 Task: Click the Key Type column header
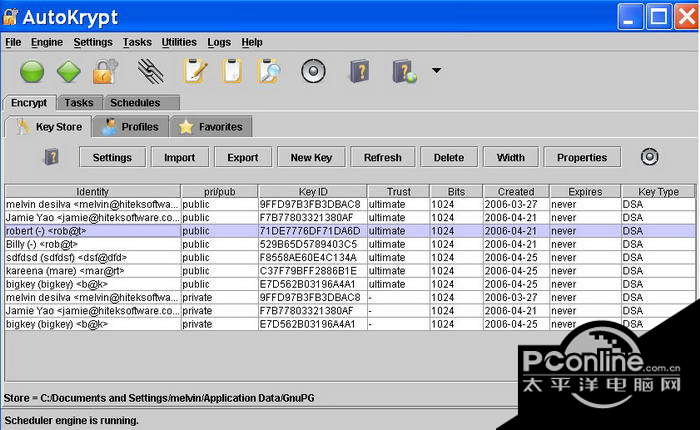[x=658, y=192]
